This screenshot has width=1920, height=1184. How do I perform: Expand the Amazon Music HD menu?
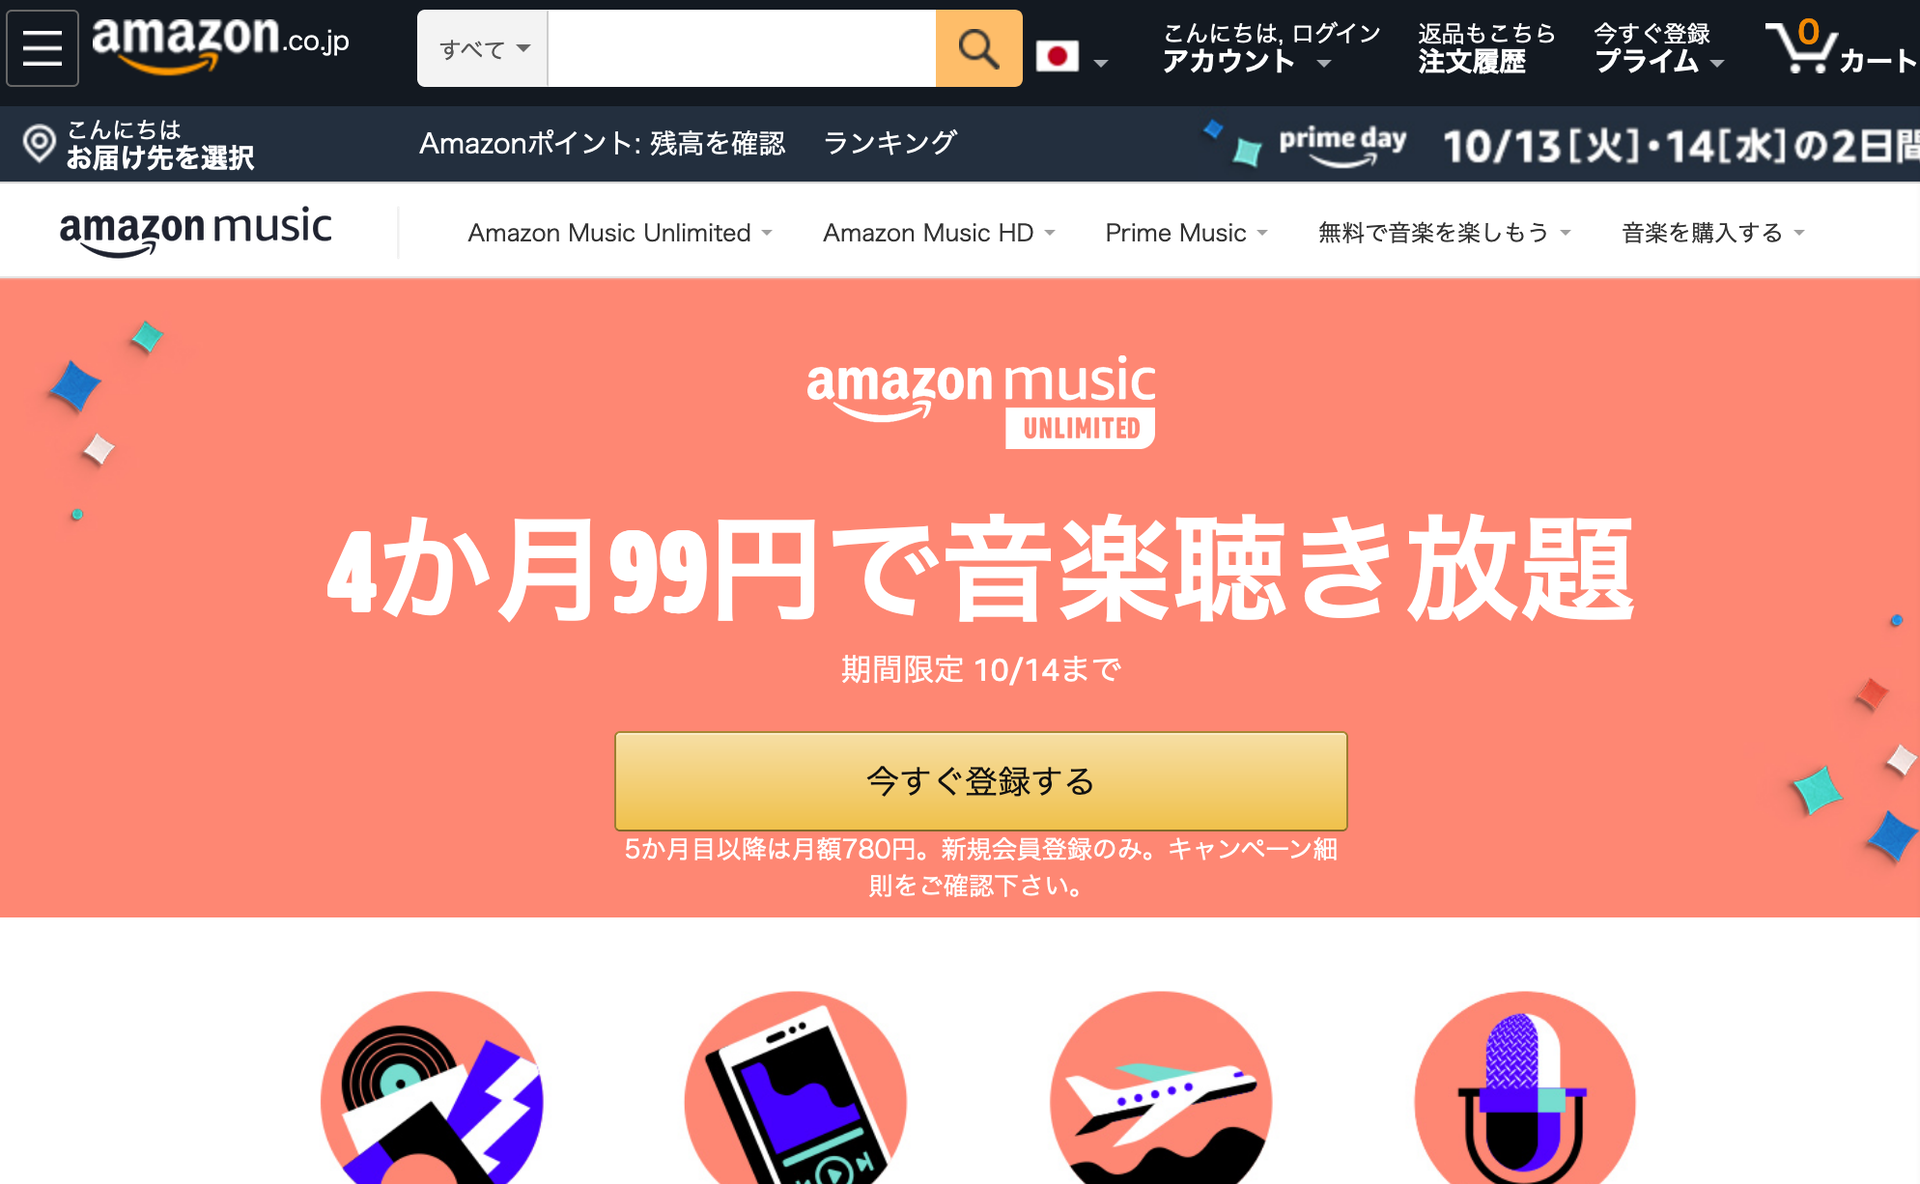click(939, 233)
